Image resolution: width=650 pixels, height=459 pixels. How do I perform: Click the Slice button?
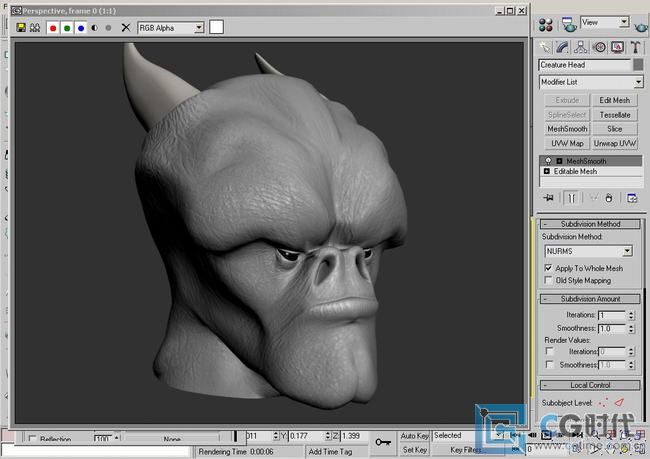tap(614, 129)
